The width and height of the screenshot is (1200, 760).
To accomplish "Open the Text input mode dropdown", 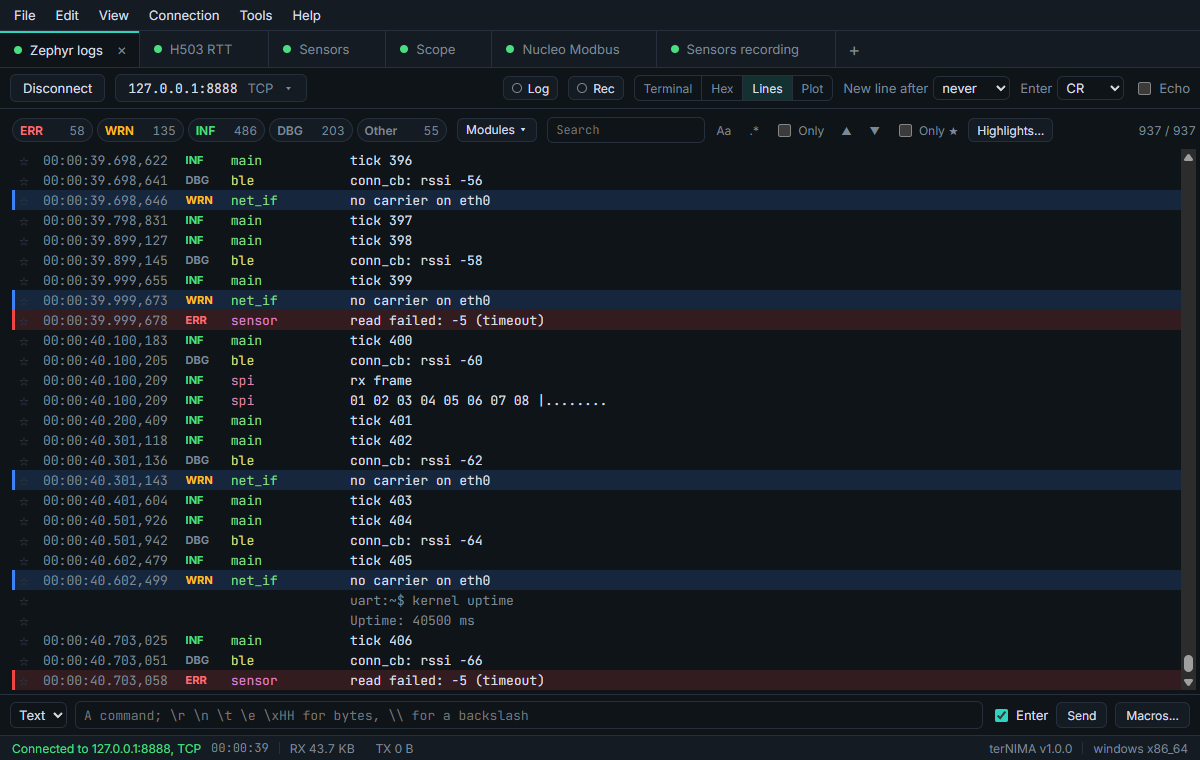I will [38, 715].
